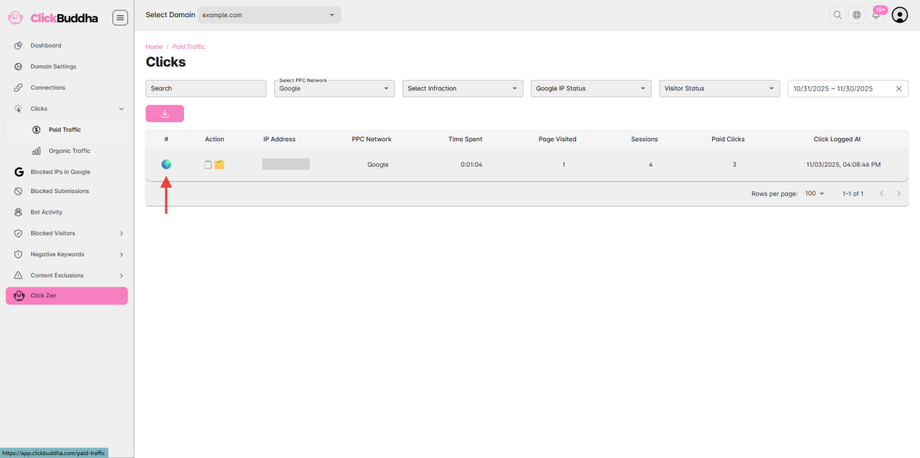
Task: Open notifications bell with 10+ badge
Action: coord(876,15)
